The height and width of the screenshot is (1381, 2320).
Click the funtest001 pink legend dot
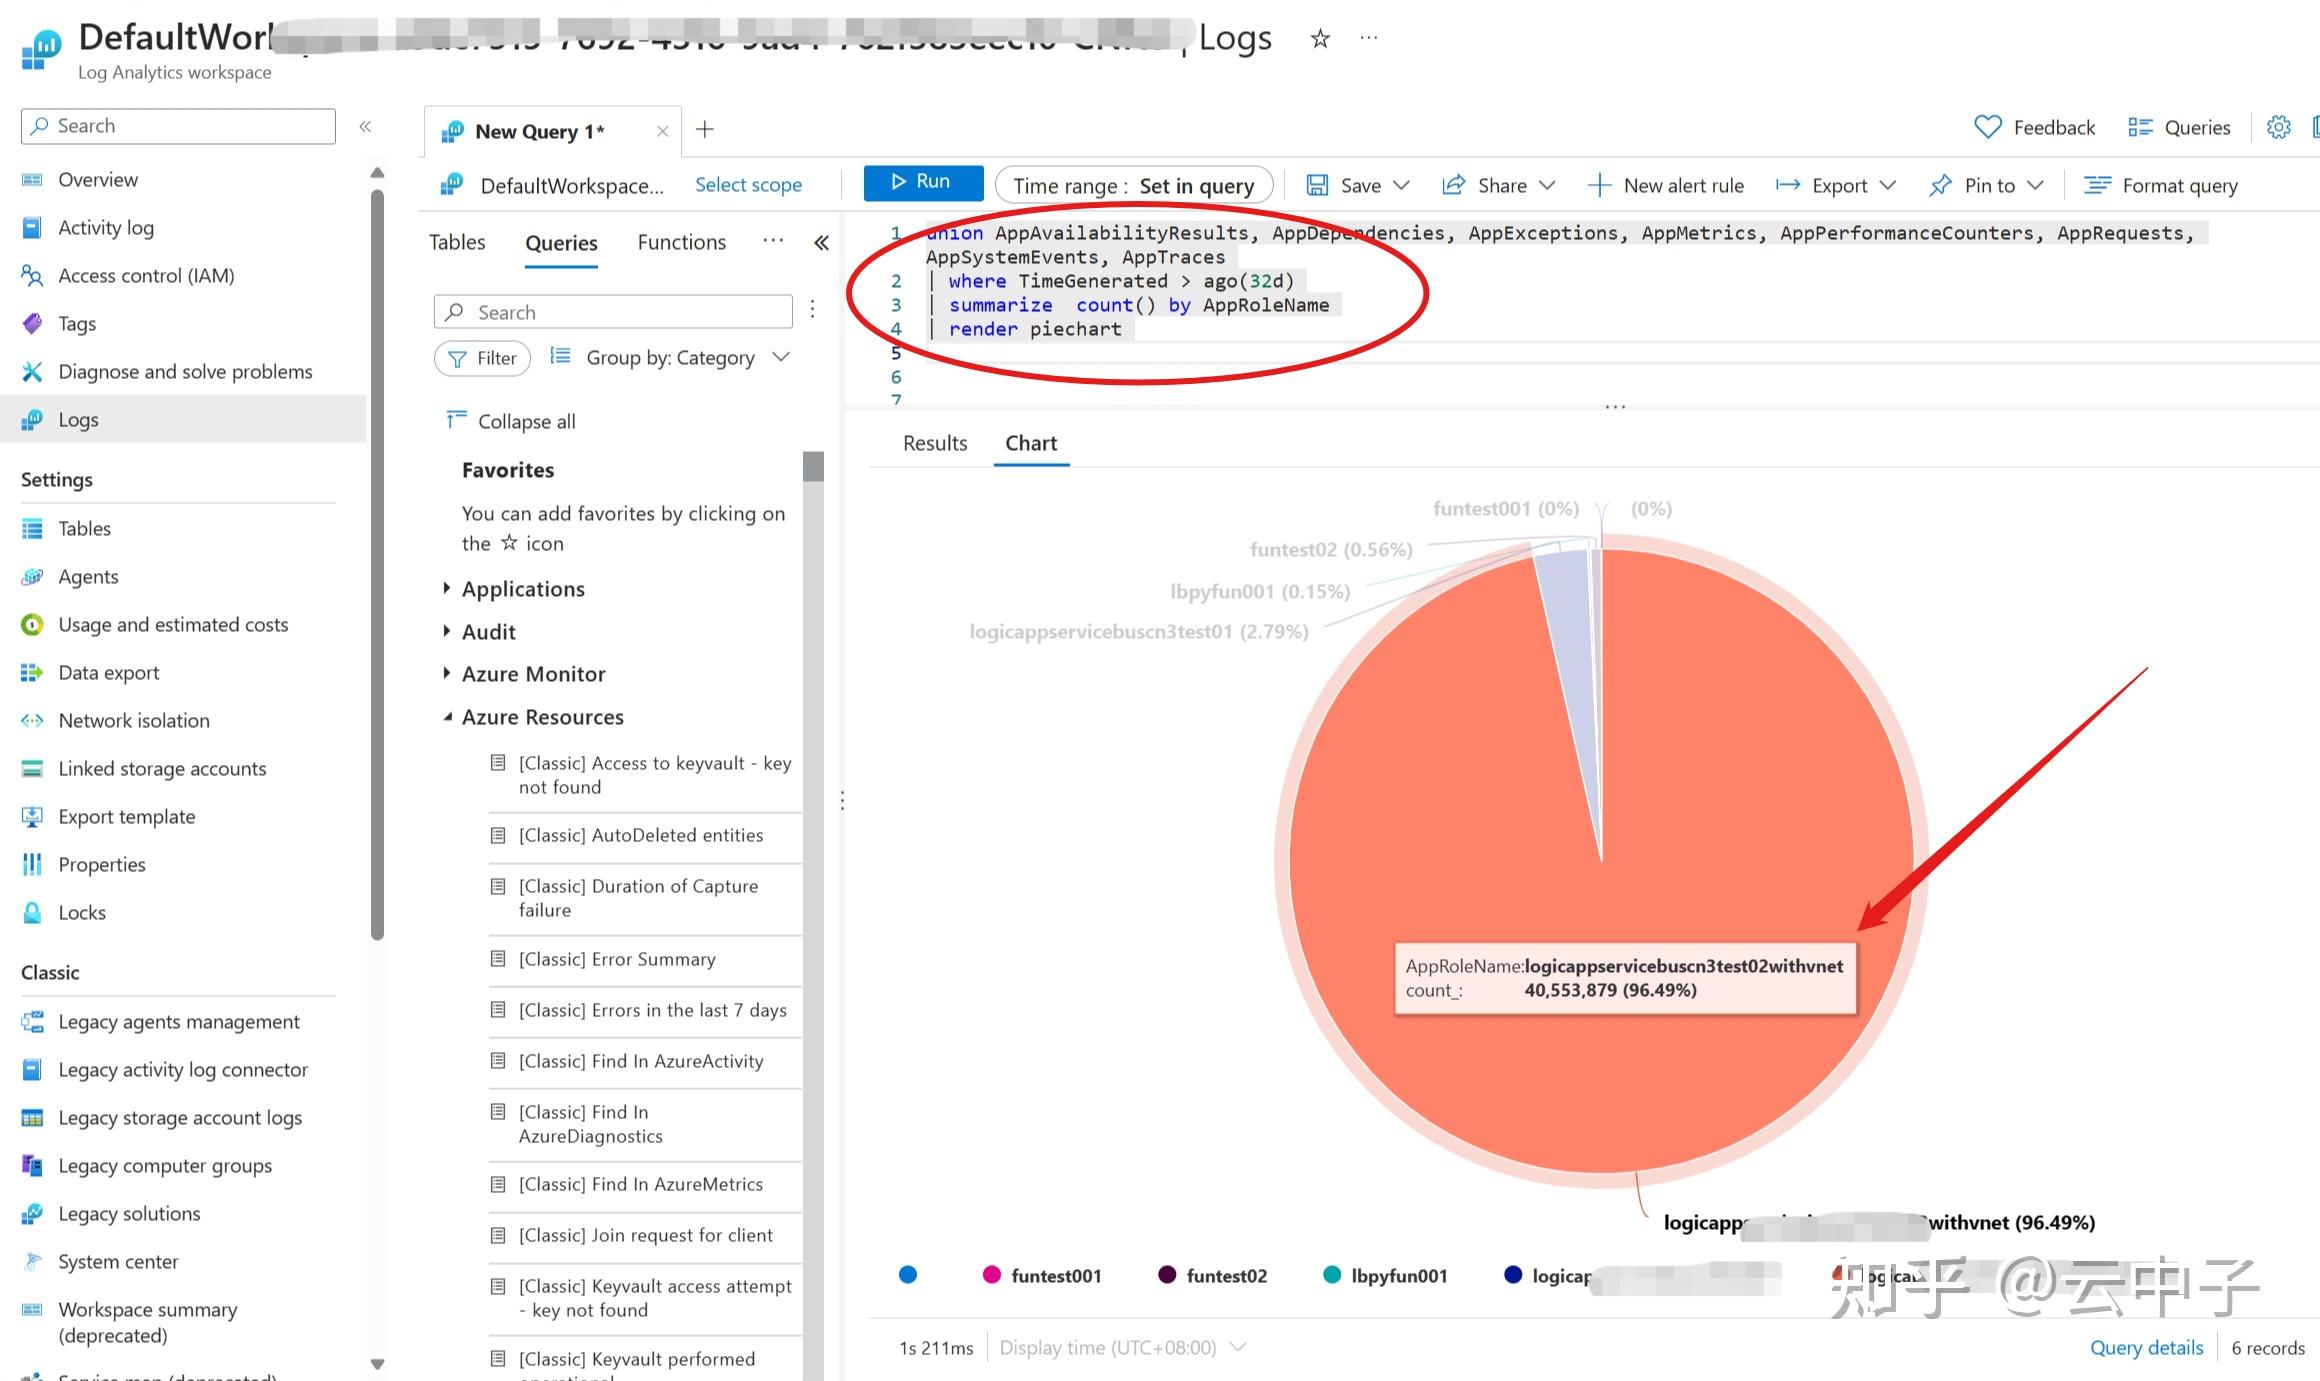tap(993, 1275)
